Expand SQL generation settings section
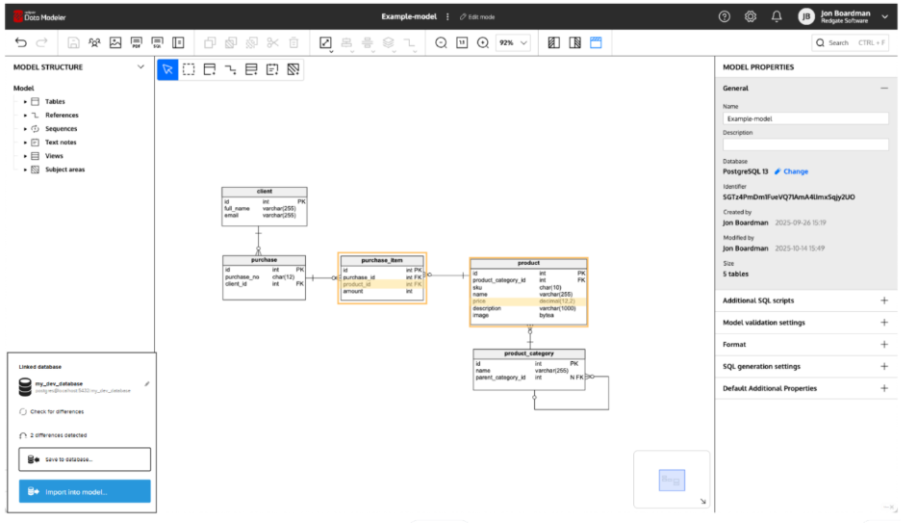 (x=883, y=366)
